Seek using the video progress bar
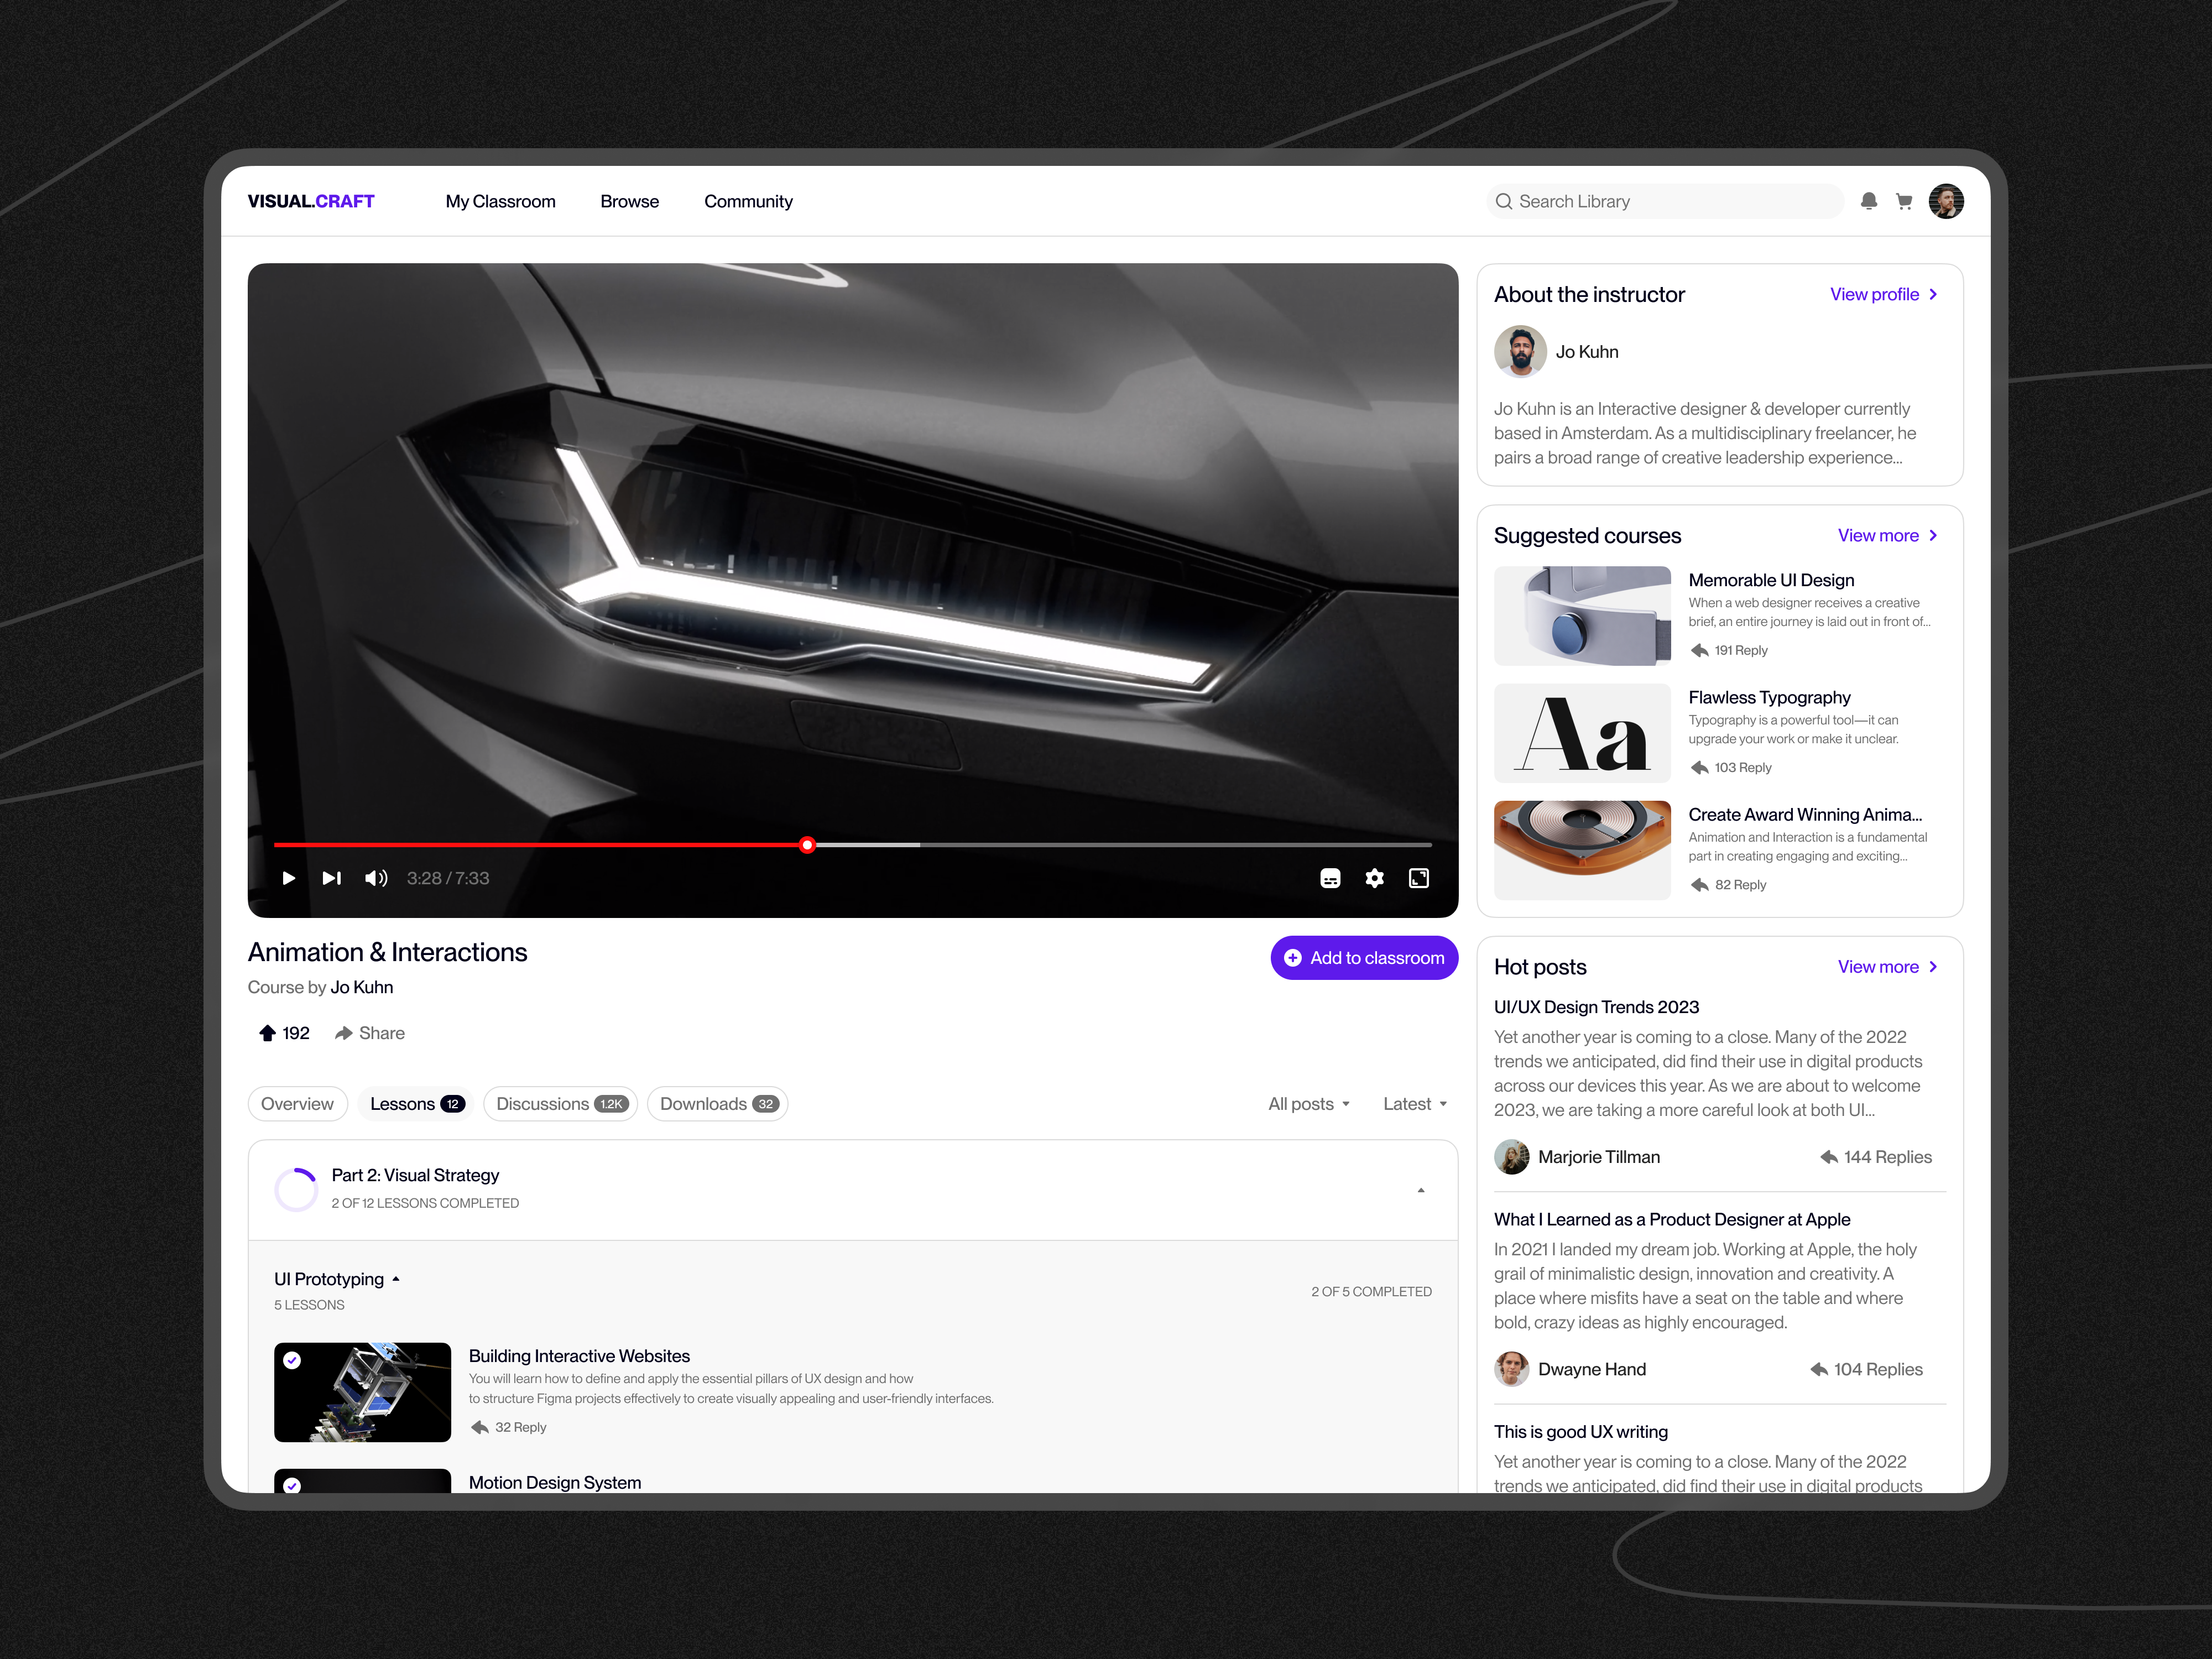 tap(807, 844)
